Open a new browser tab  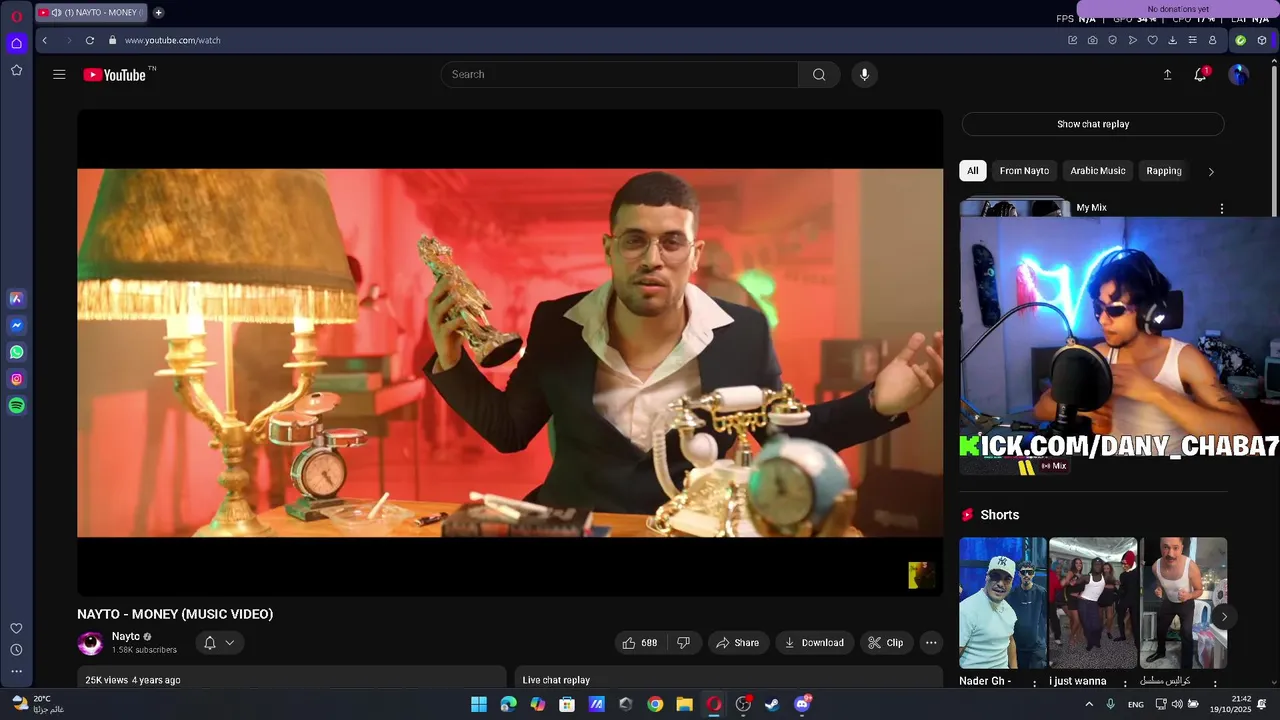(x=158, y=13)
